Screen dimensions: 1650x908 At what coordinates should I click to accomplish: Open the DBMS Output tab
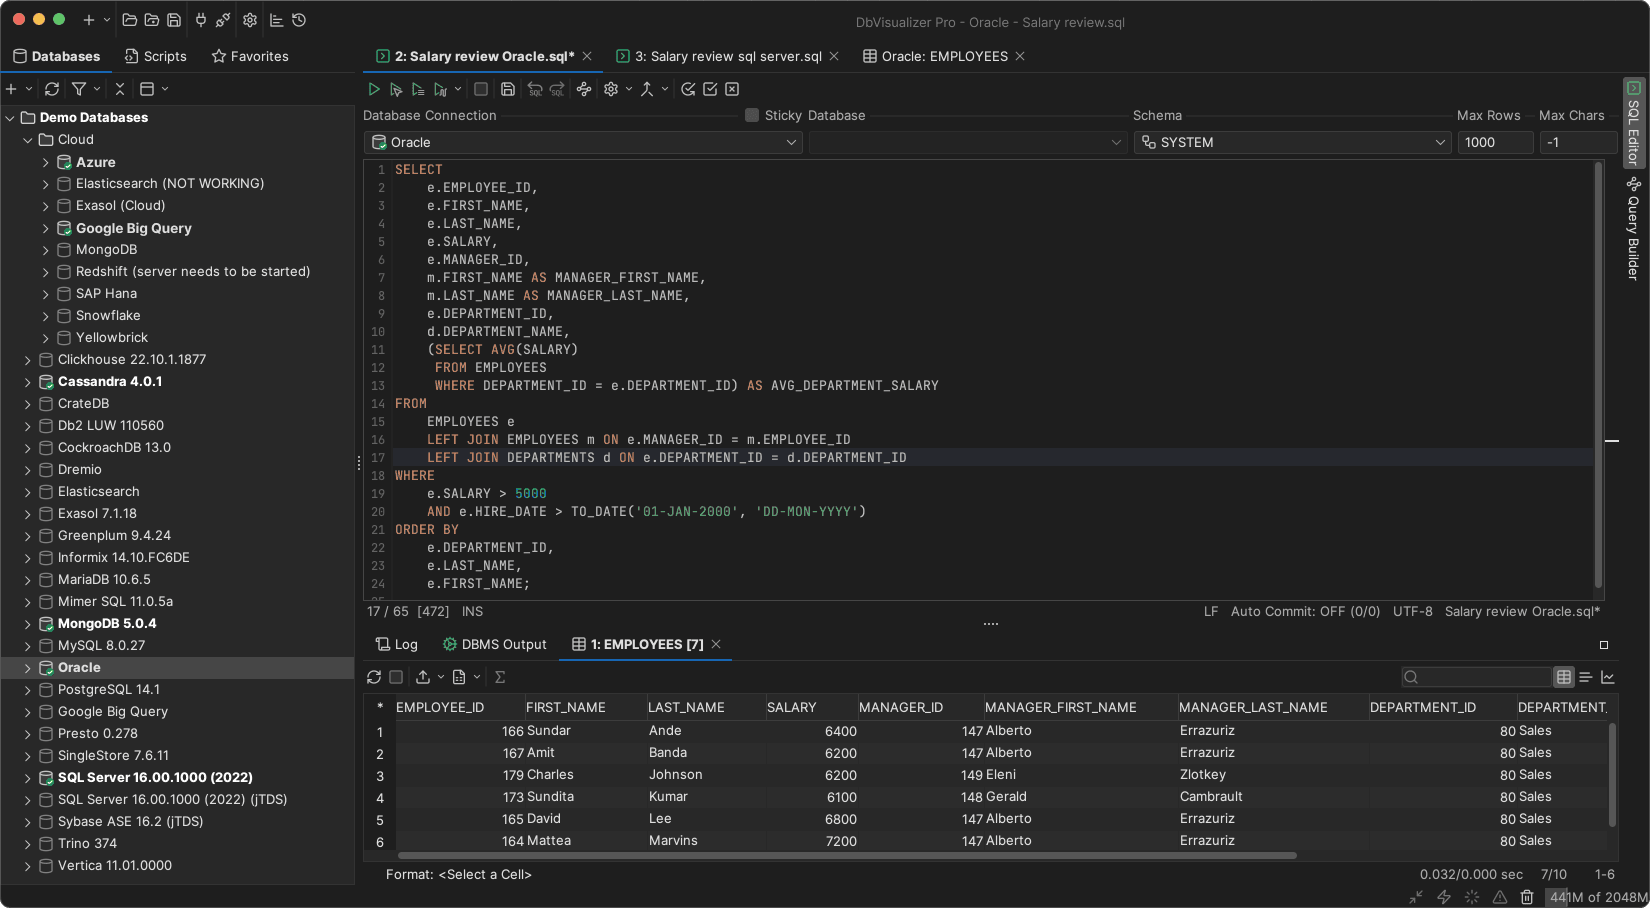(495, 644)
